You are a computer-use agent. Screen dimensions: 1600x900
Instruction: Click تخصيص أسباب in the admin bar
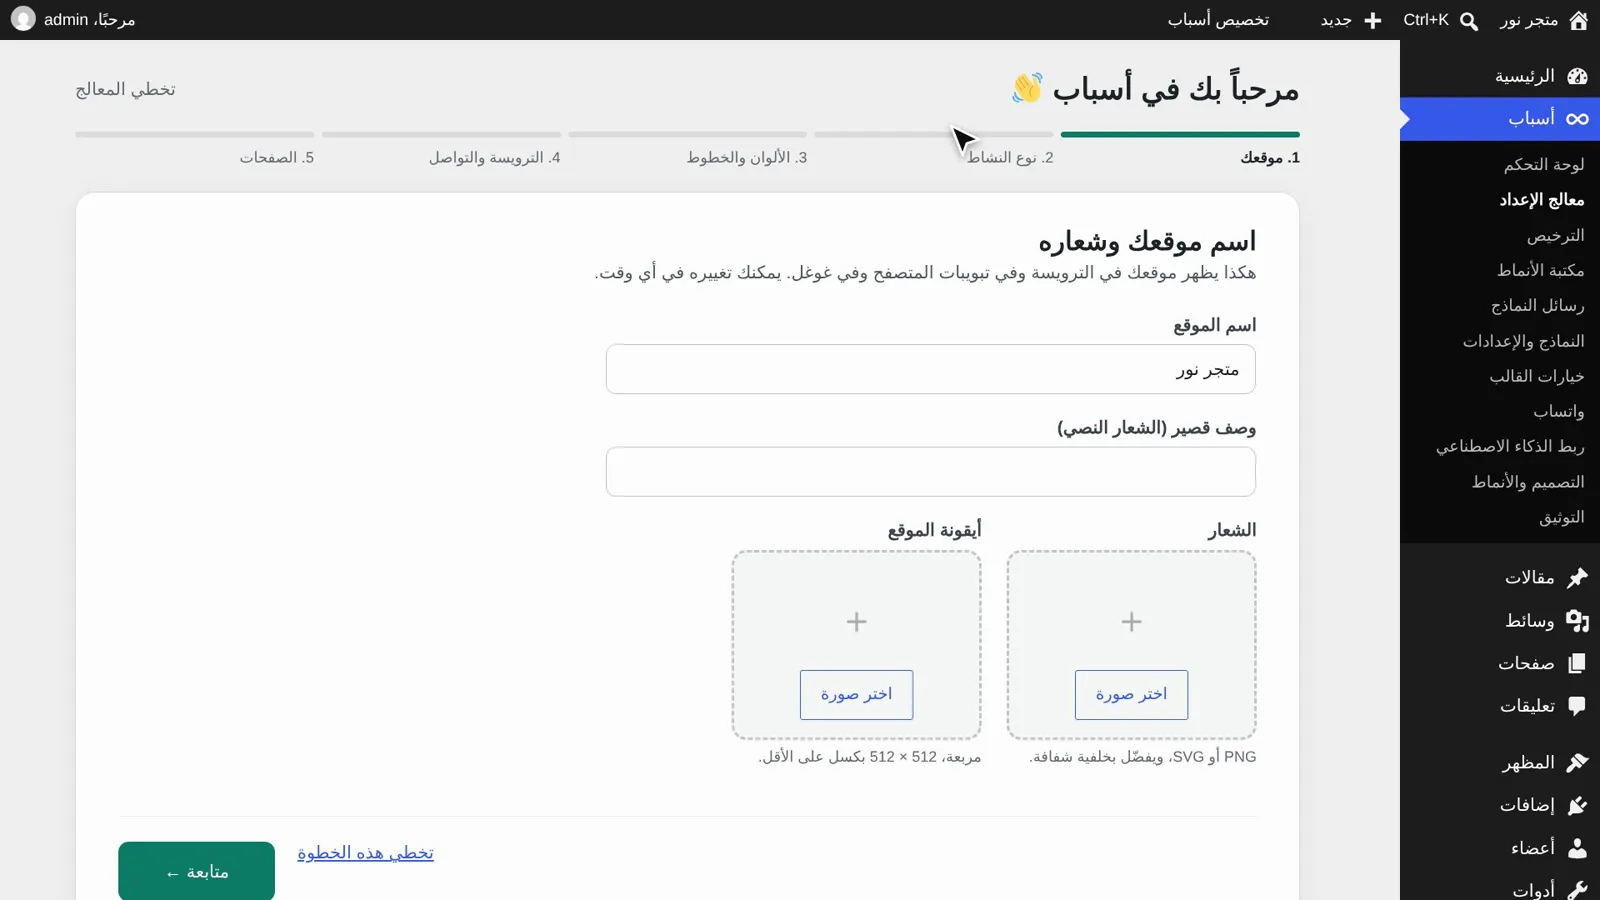1218,20
